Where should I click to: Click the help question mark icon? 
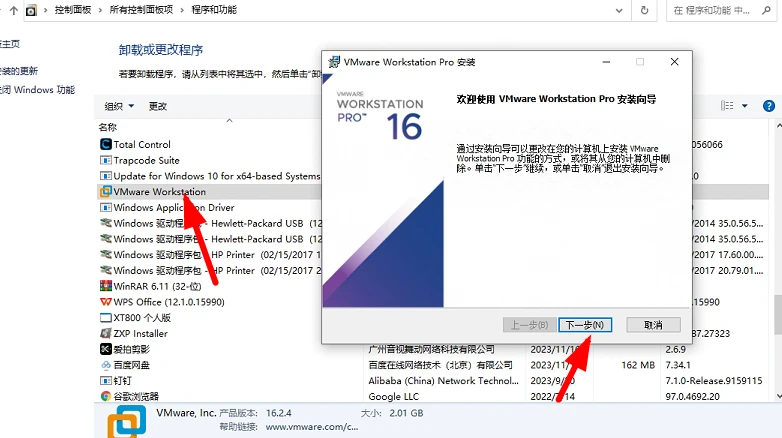point(769,106)
